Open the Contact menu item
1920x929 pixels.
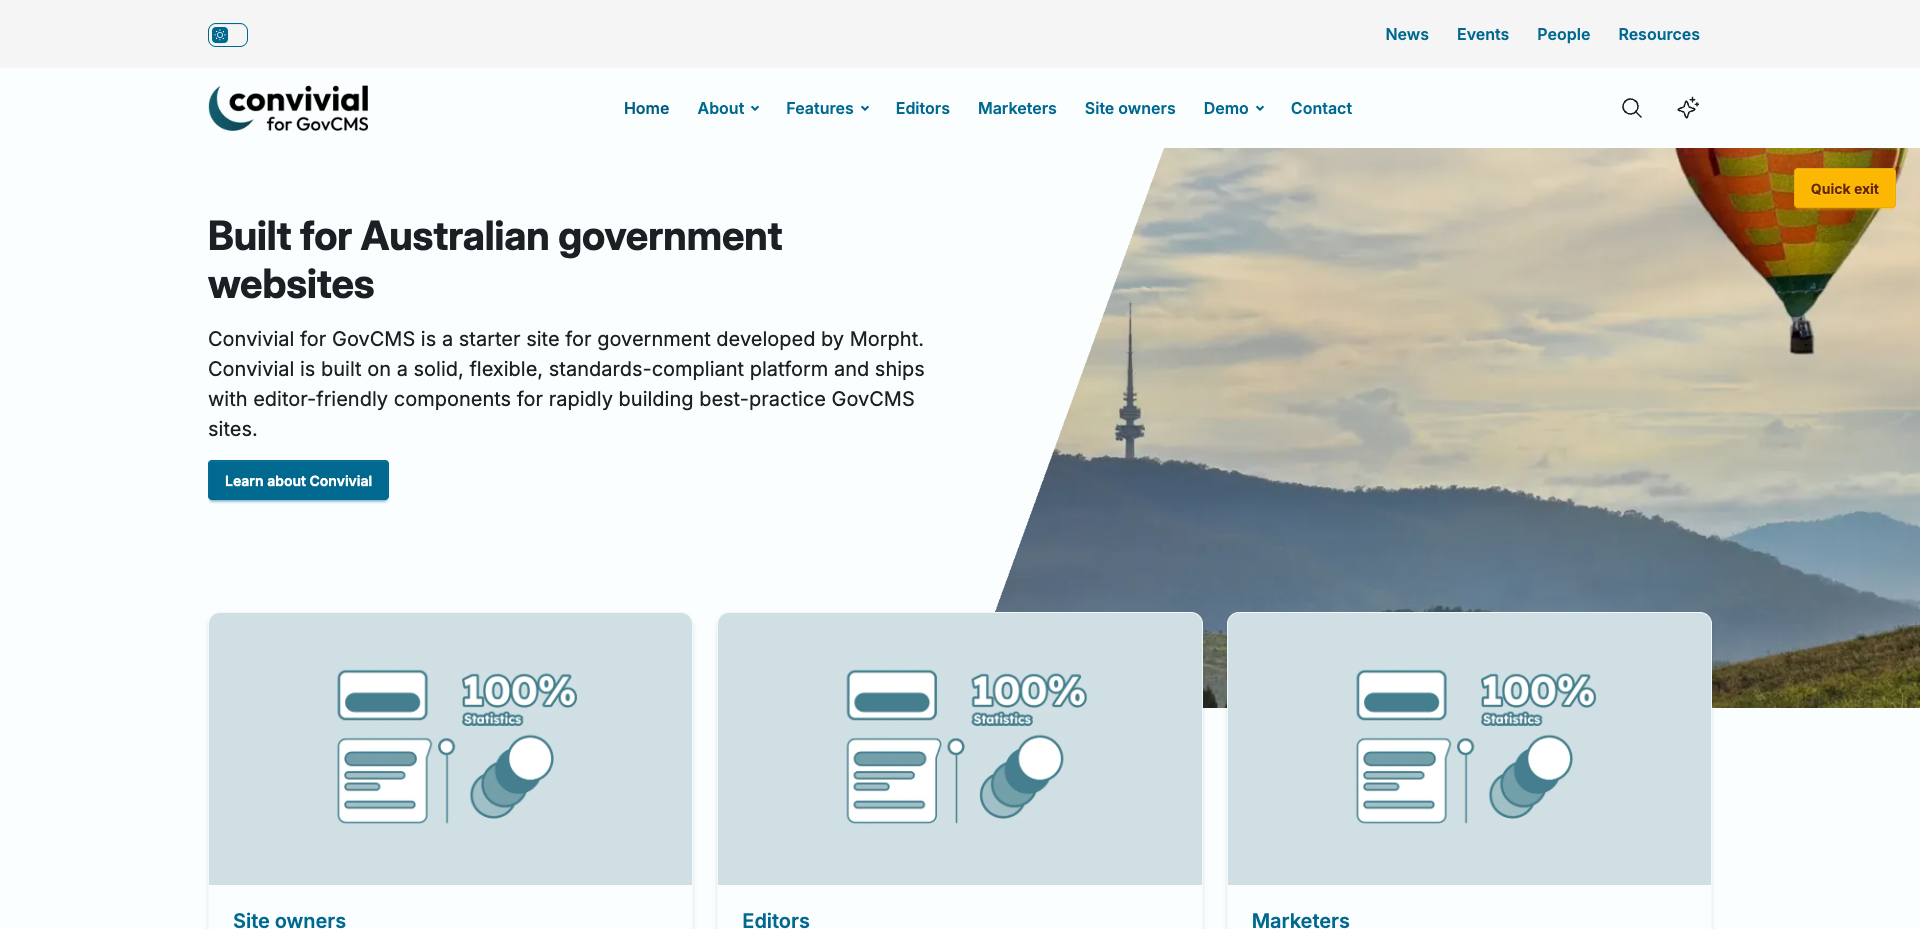tap(1321, 108)
